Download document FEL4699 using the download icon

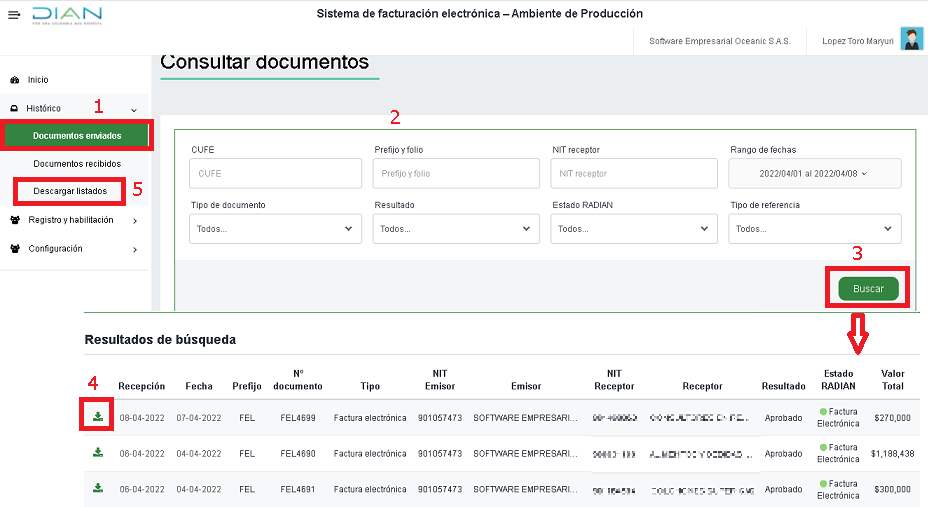click(x=97, y=416)
